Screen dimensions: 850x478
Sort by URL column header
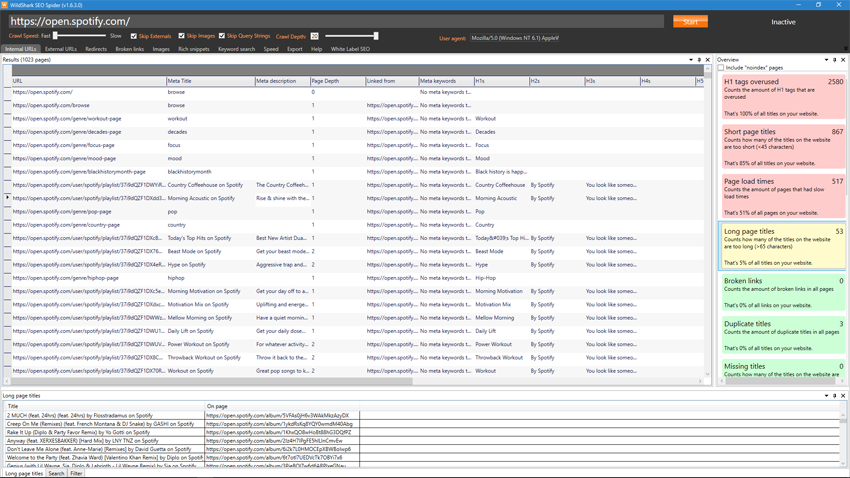coord(89,81)
